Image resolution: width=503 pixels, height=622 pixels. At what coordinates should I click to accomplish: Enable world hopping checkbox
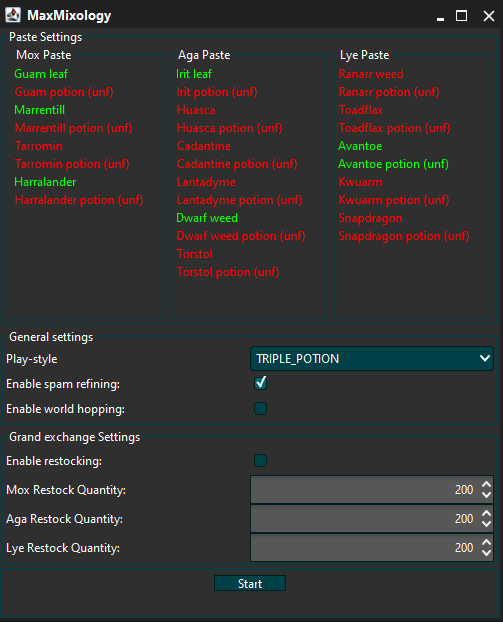(261, 408)
